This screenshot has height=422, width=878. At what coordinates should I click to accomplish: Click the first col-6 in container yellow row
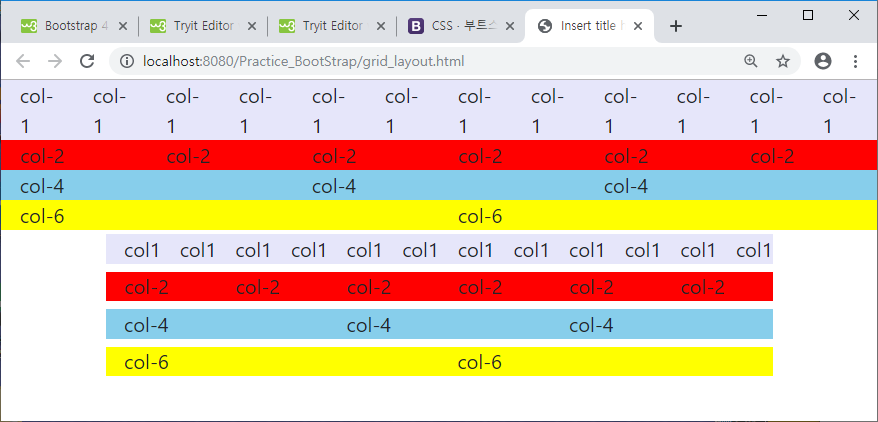(147, 363)
